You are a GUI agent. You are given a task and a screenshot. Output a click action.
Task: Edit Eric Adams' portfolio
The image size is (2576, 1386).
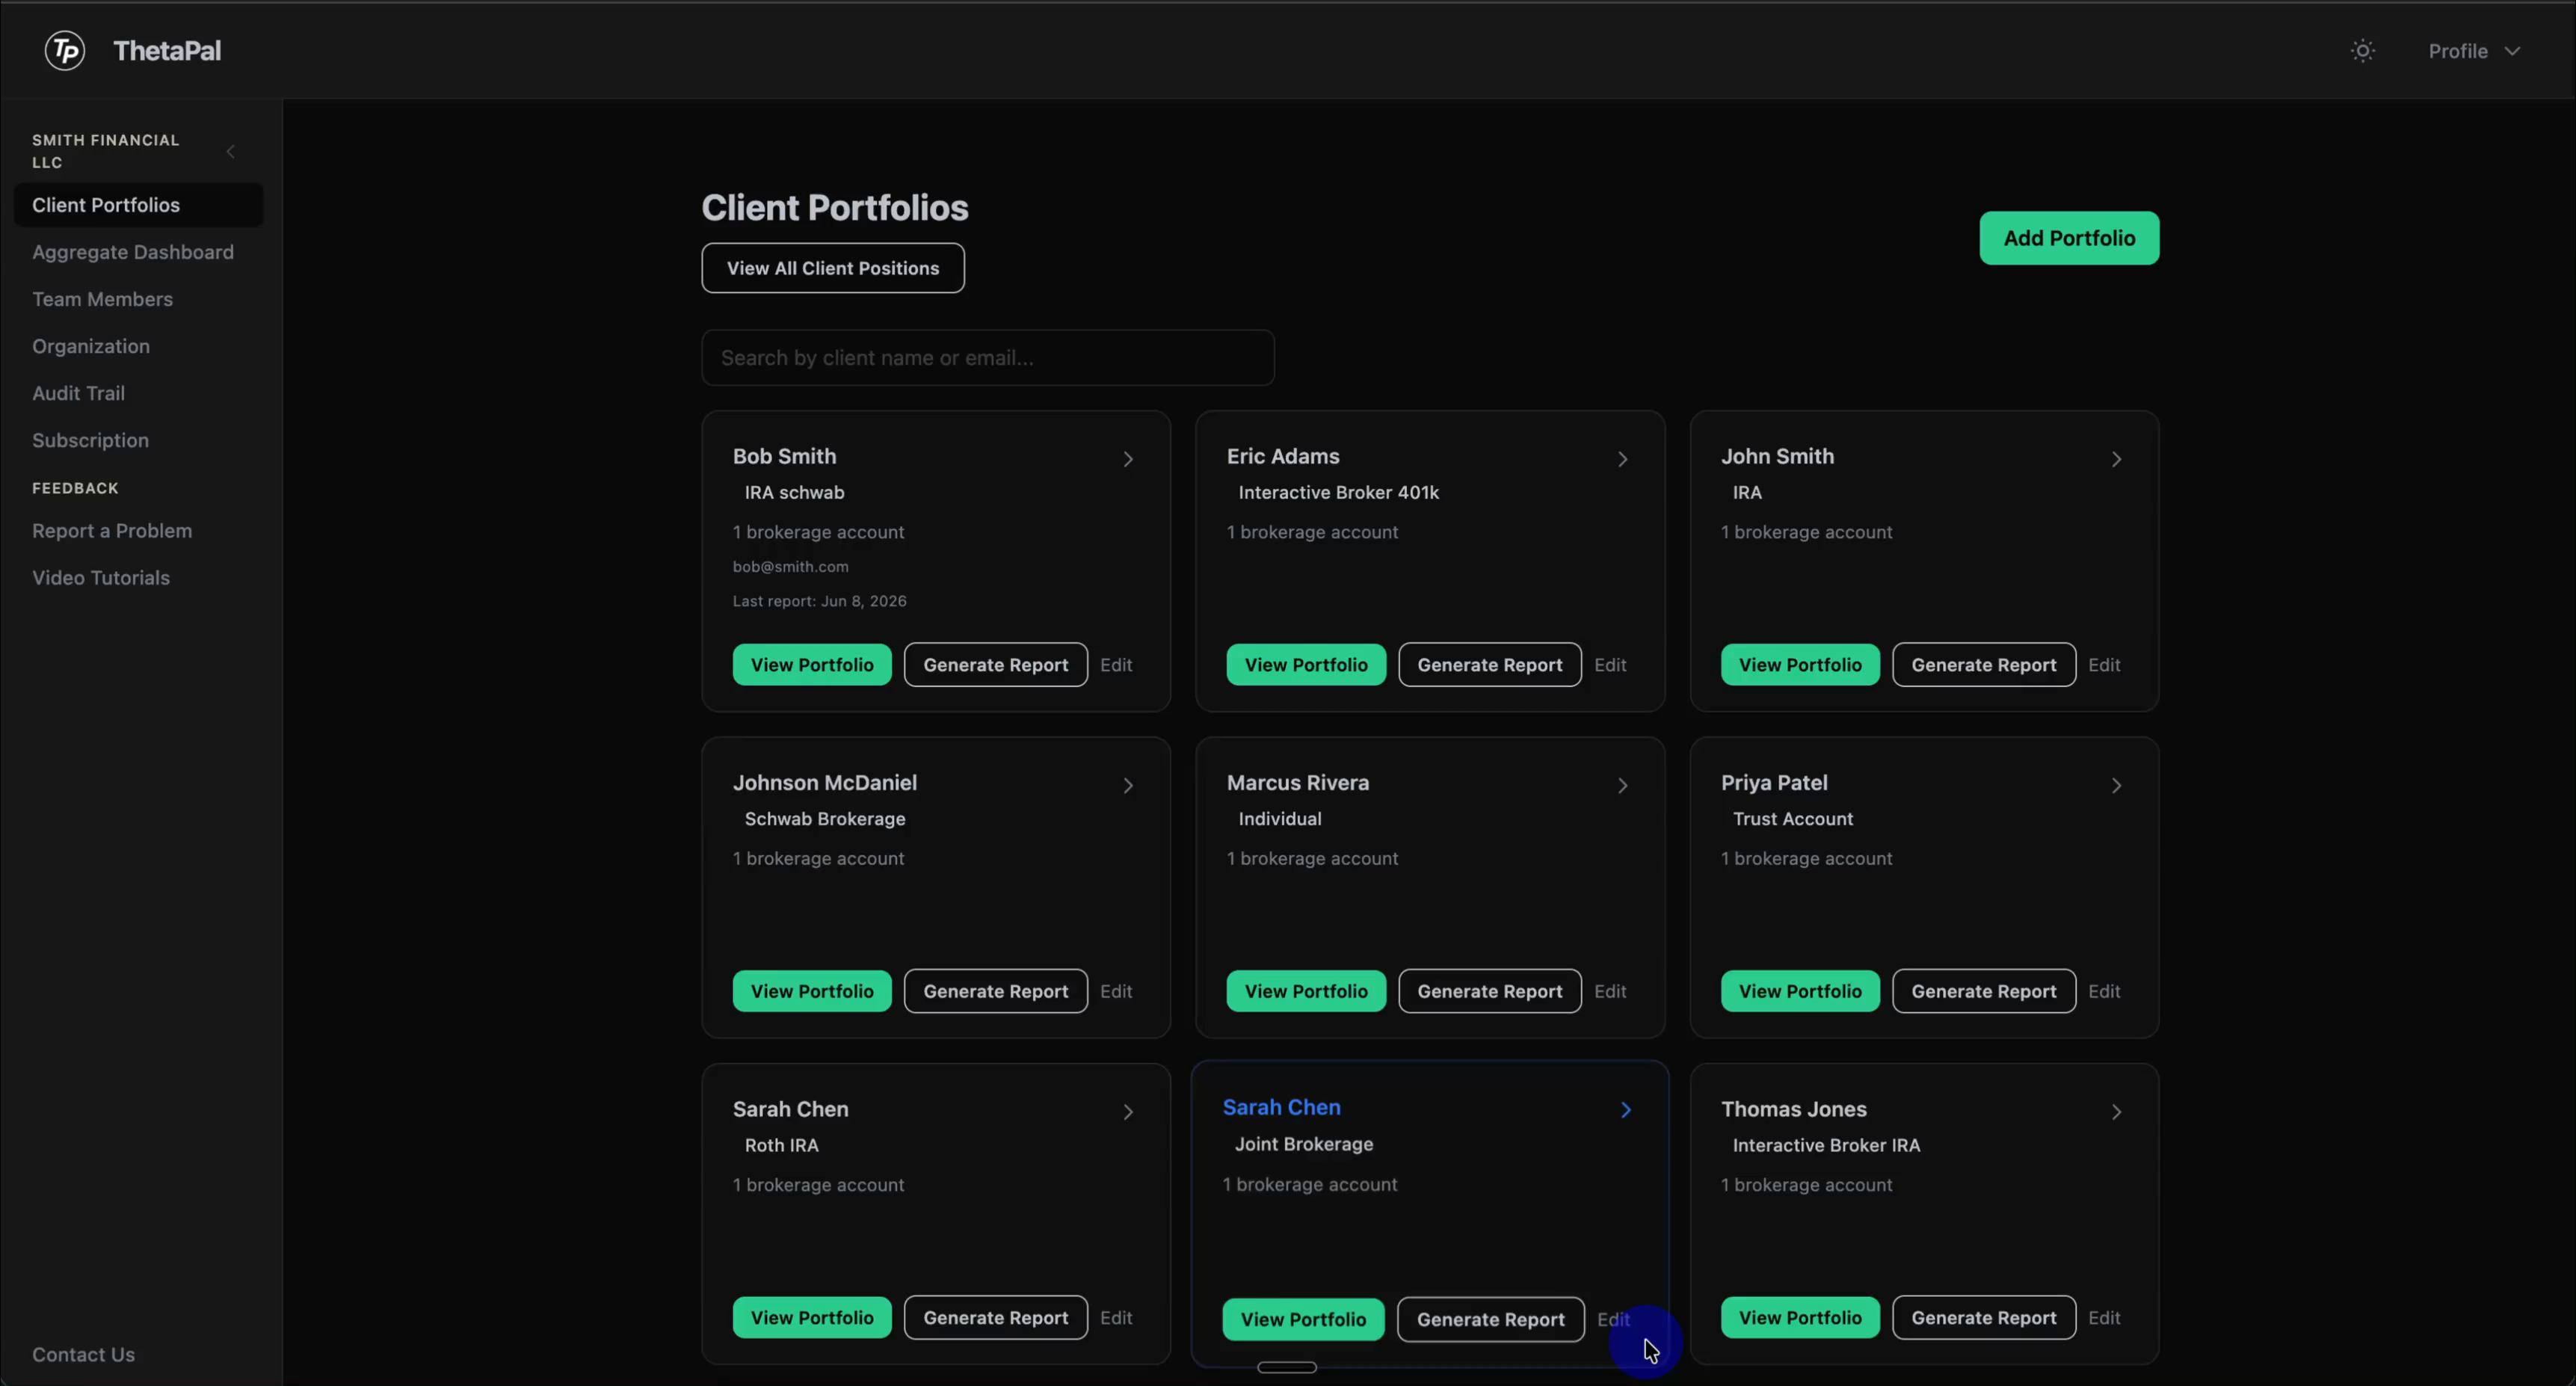click(1610, 665)
